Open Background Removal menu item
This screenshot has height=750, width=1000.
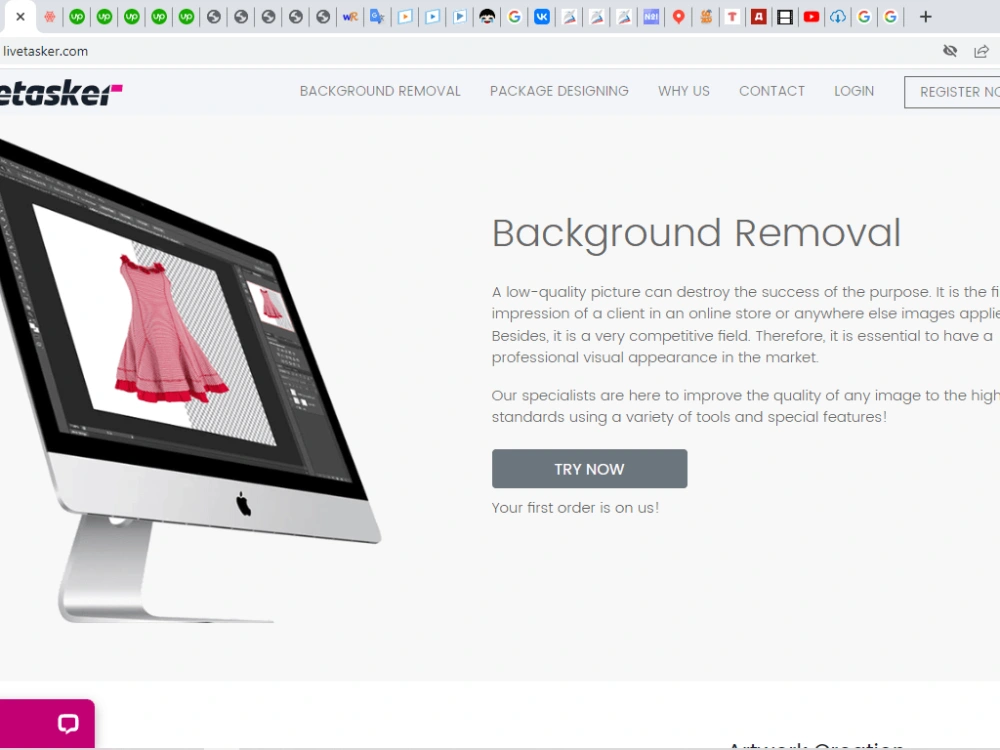point(380,91)
